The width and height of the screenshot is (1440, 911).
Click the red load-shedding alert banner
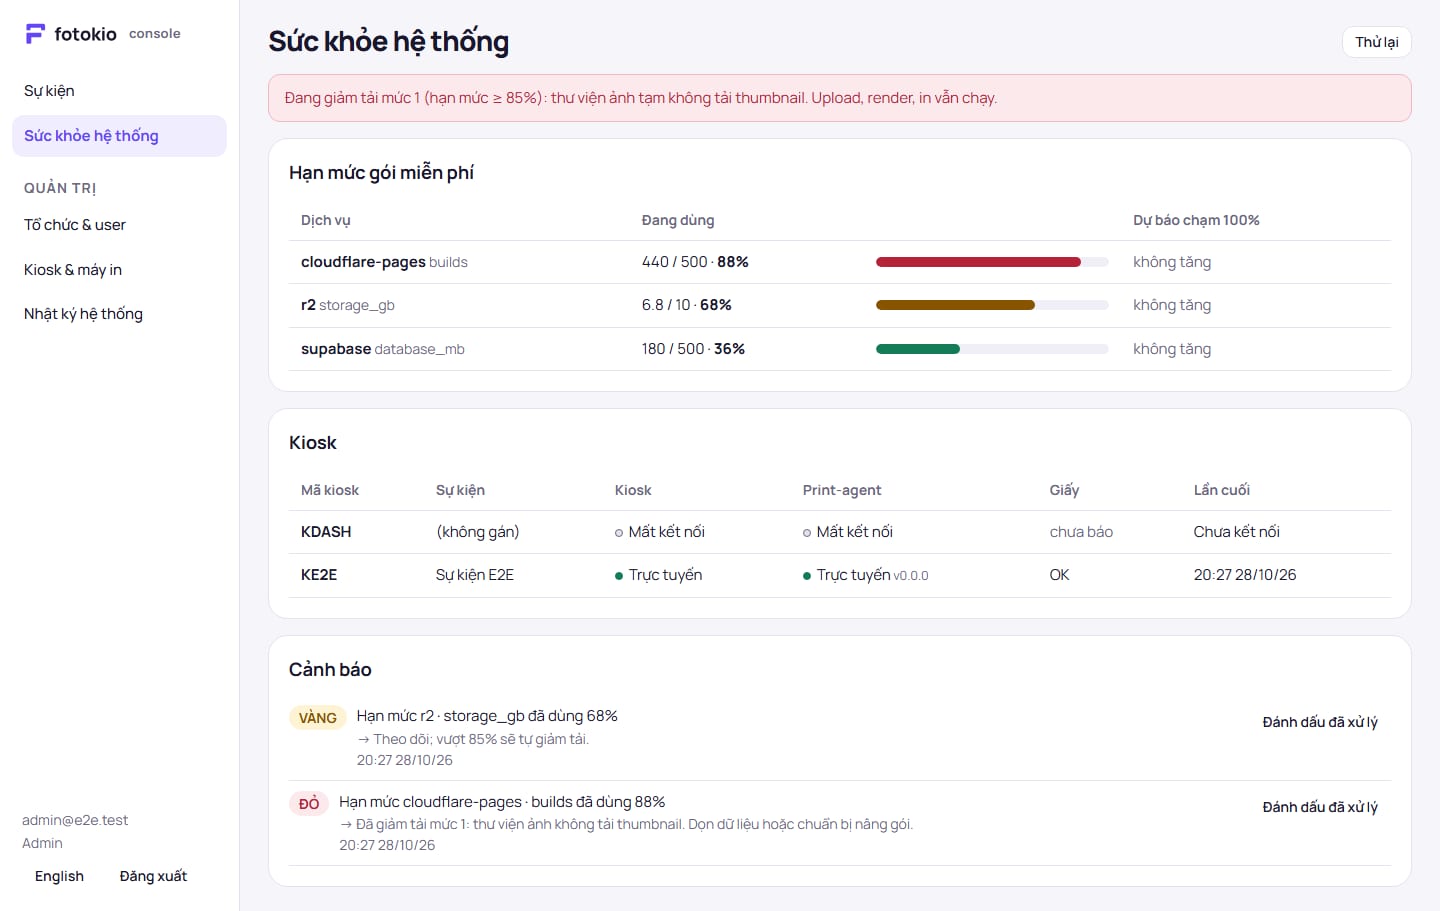[840, 98]
